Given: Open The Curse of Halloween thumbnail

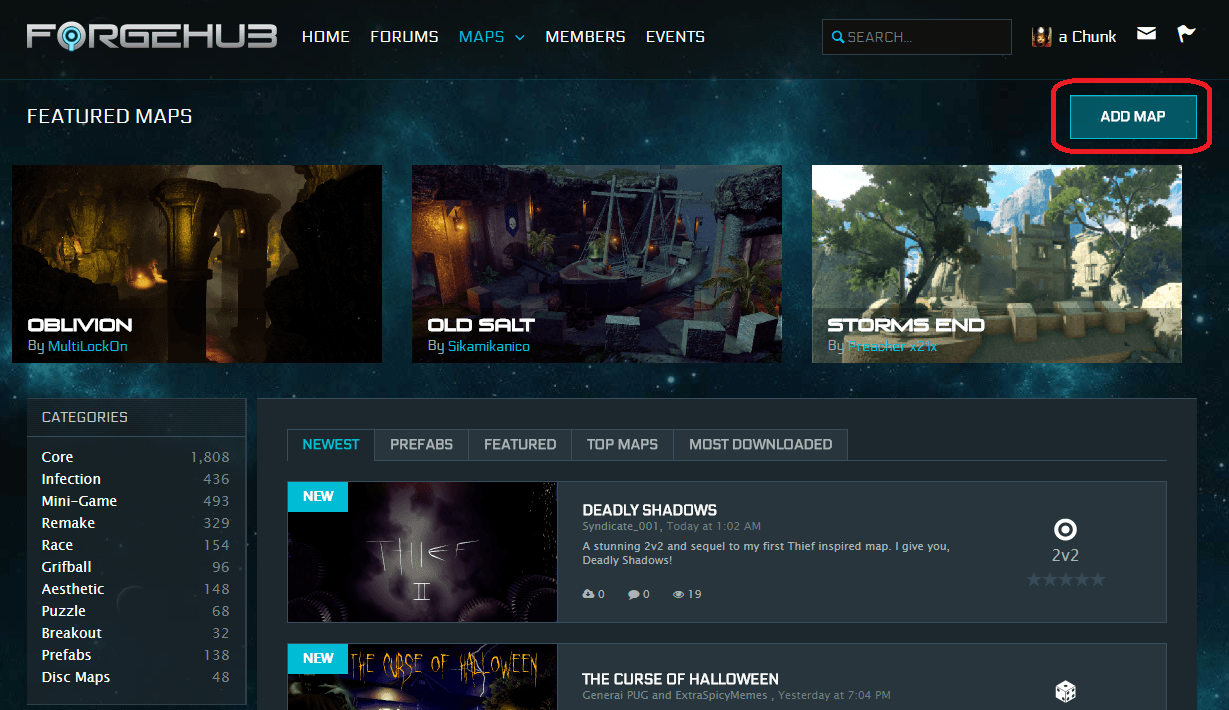Looking at the screenshot, I should [422, 677].
